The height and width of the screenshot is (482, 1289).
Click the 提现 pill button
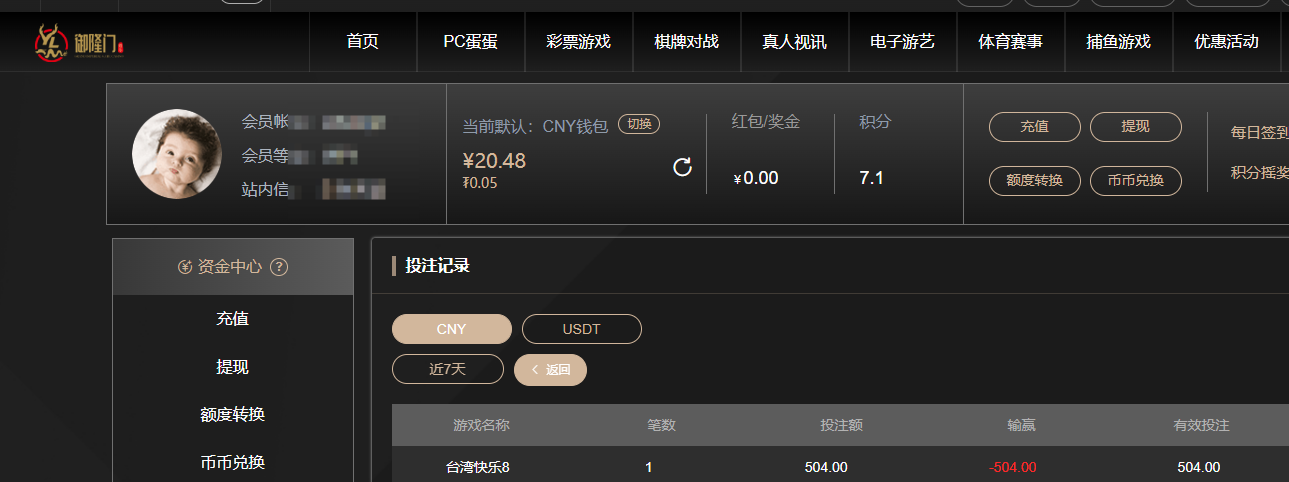click(x=1136, y=127)
